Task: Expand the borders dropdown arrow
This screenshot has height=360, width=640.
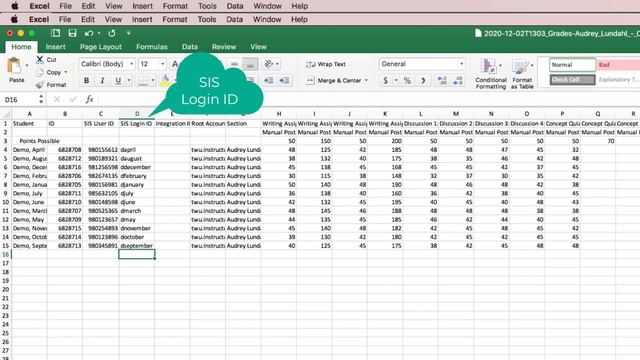Action: point(153,81)
